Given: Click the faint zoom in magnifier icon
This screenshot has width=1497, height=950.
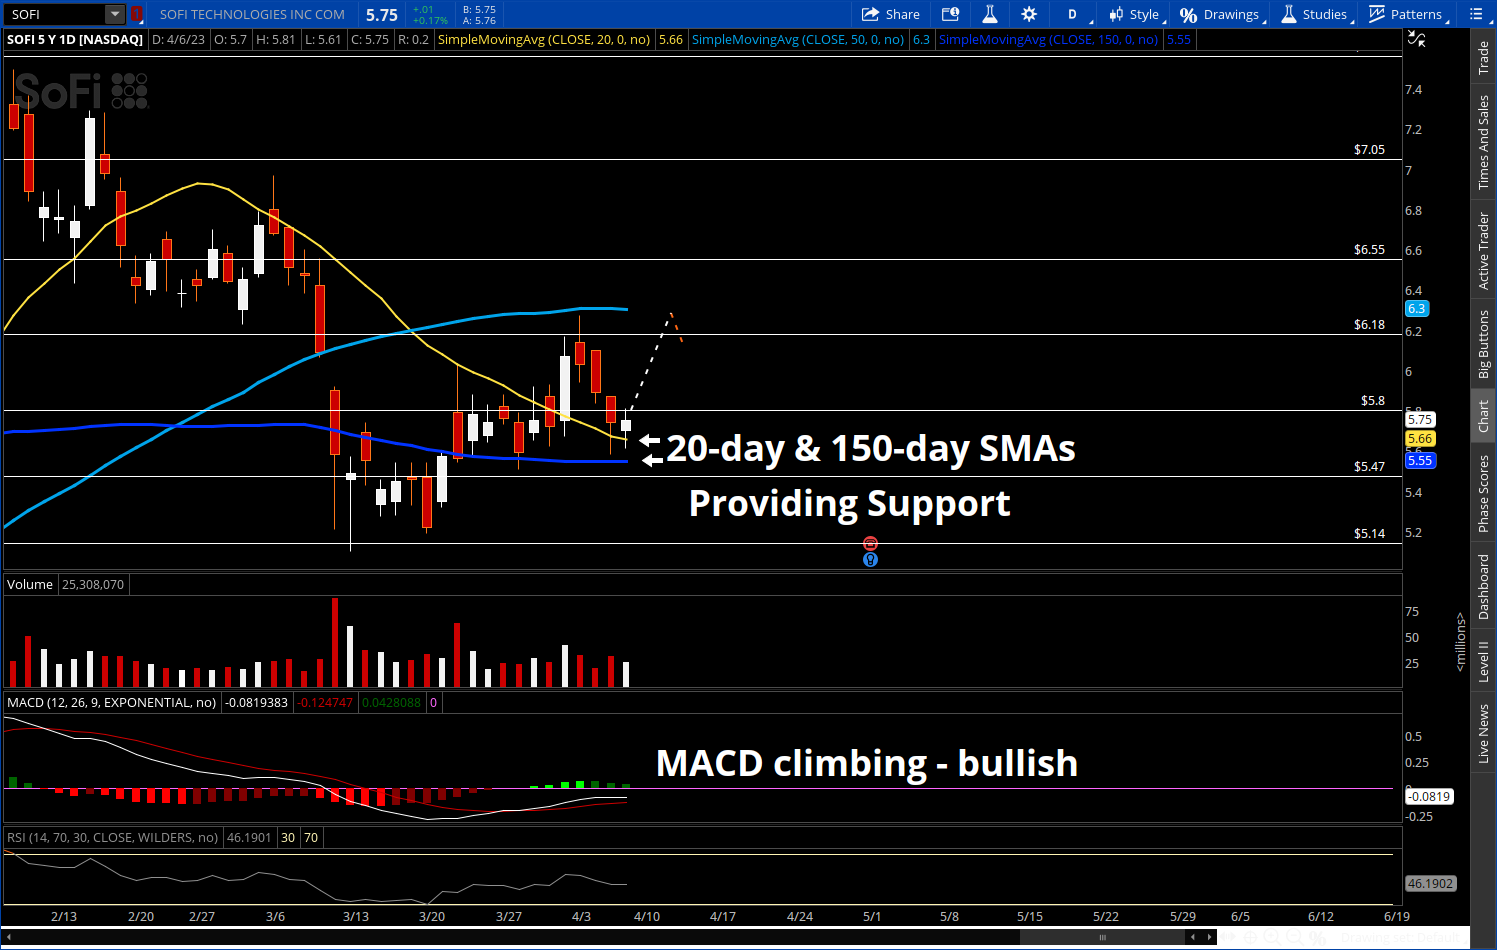Looking at the screenshot, I should (x=1272, y=937).
